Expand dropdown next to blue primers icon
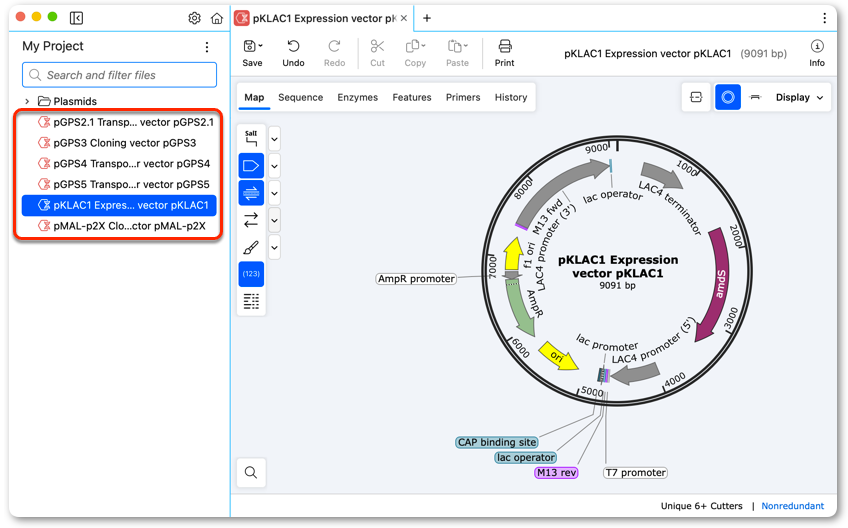The height and width of the screenshot is (528, 848). coord(274,193)
